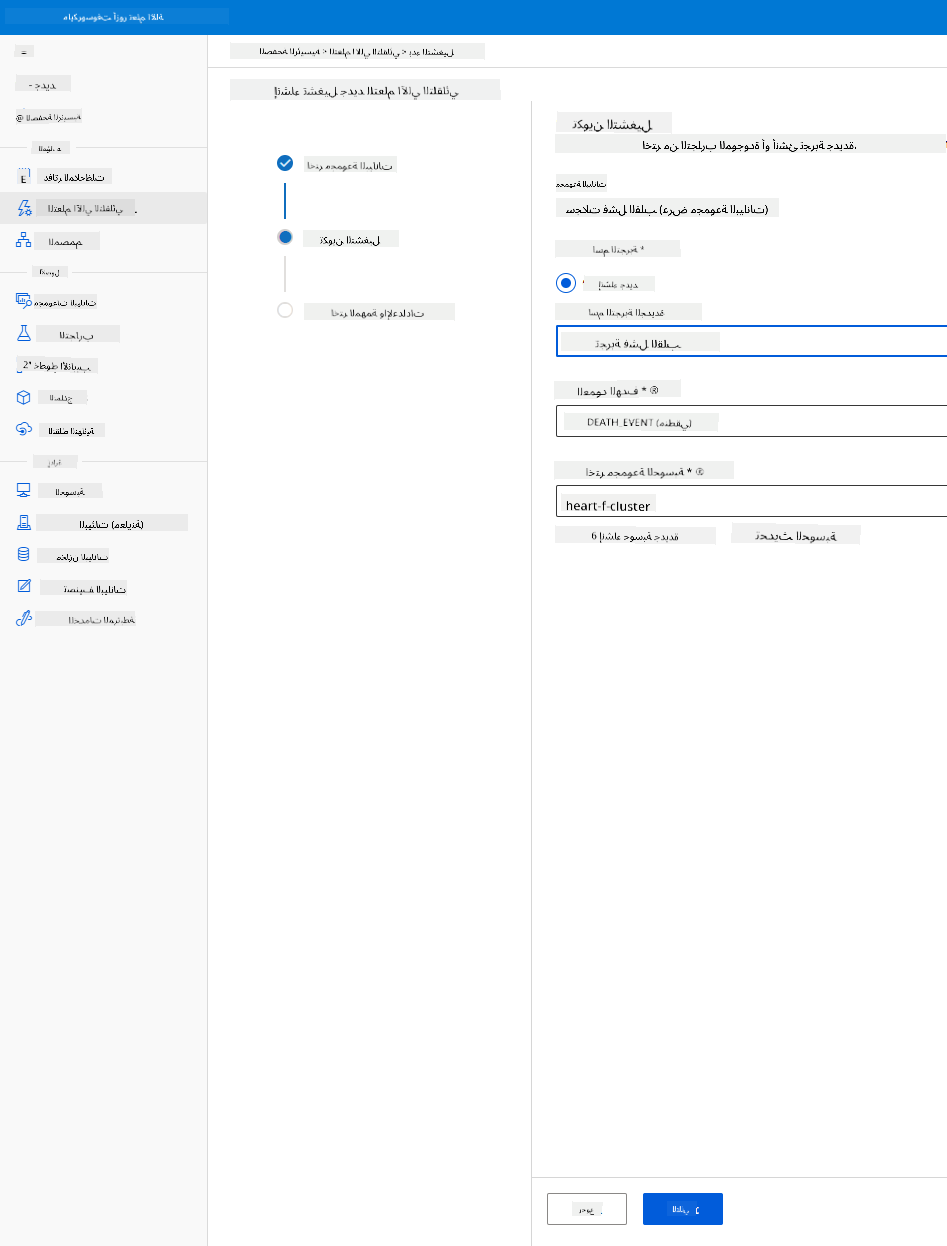The image size is (947, 1246).
Task: Open Compute via the monitor icon
Action: pos(25,491)
